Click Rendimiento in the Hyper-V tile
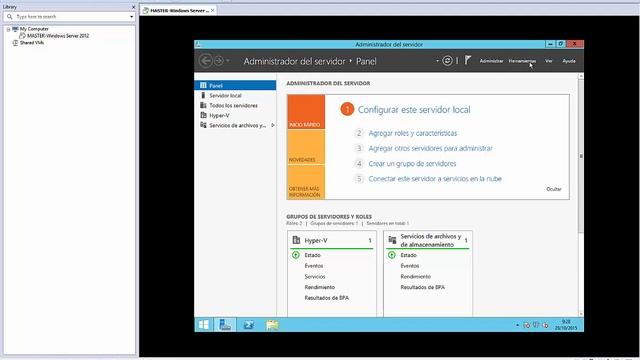Viewport: 640px width, 360px height. 320,287
